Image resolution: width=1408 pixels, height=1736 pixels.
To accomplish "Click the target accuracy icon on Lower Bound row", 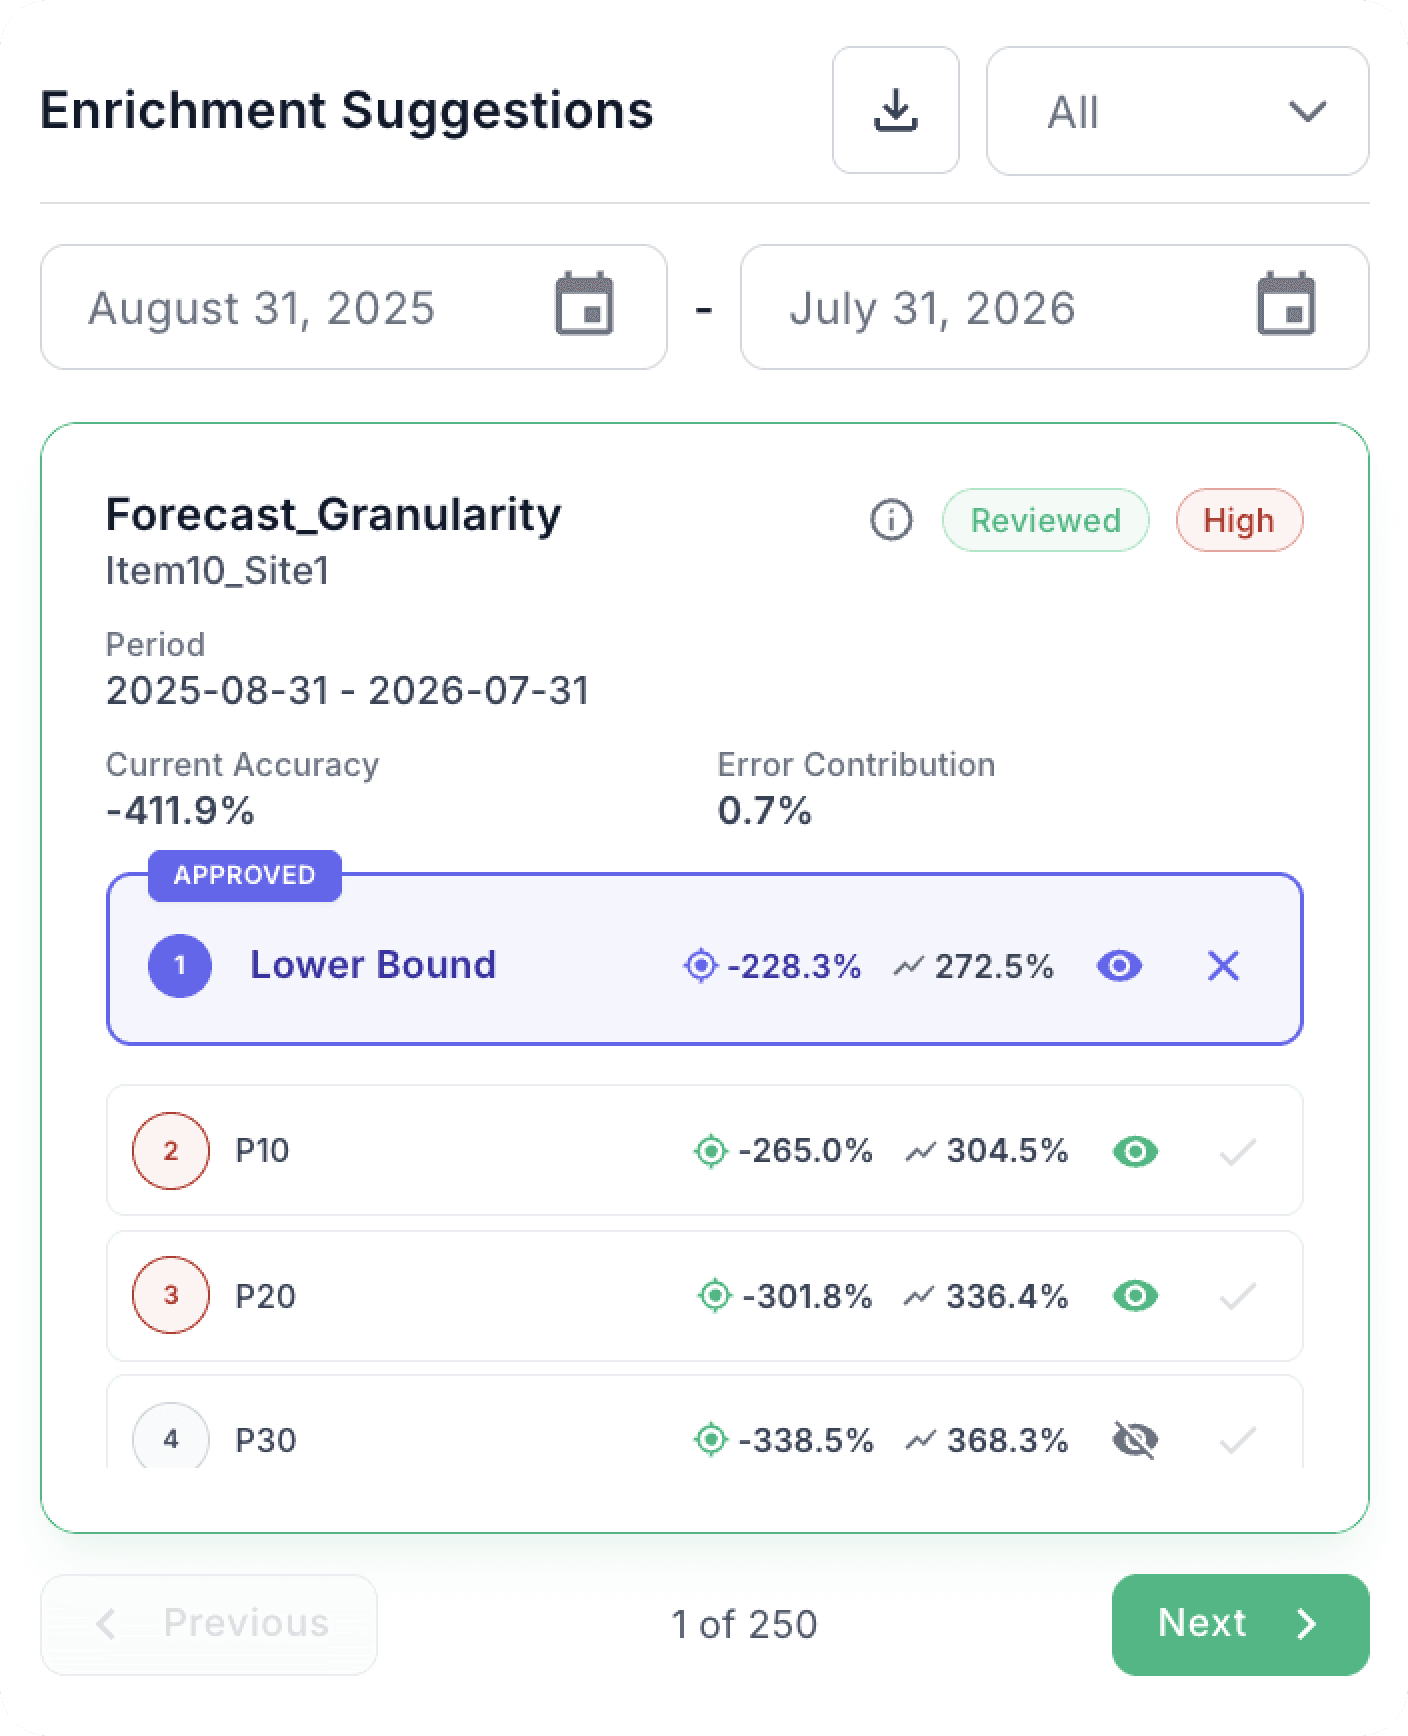I will (x=701, y=965).
